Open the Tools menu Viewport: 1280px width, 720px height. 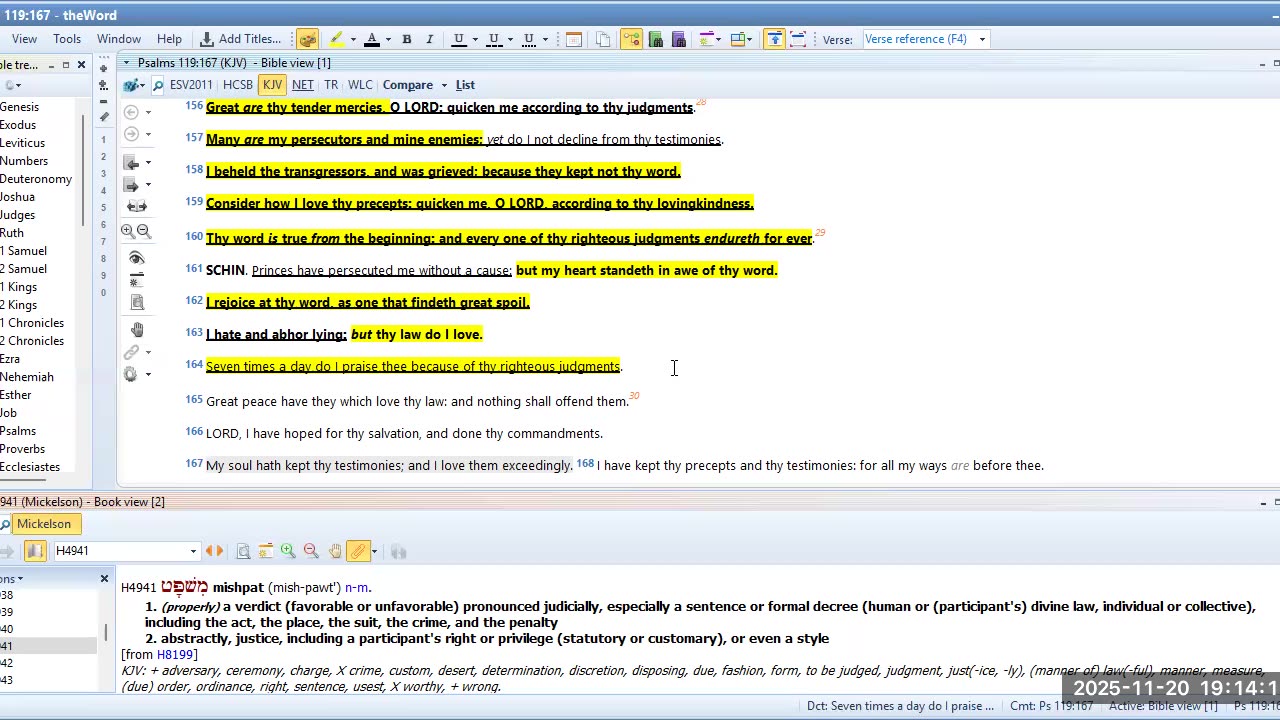(x=67, y=39)
